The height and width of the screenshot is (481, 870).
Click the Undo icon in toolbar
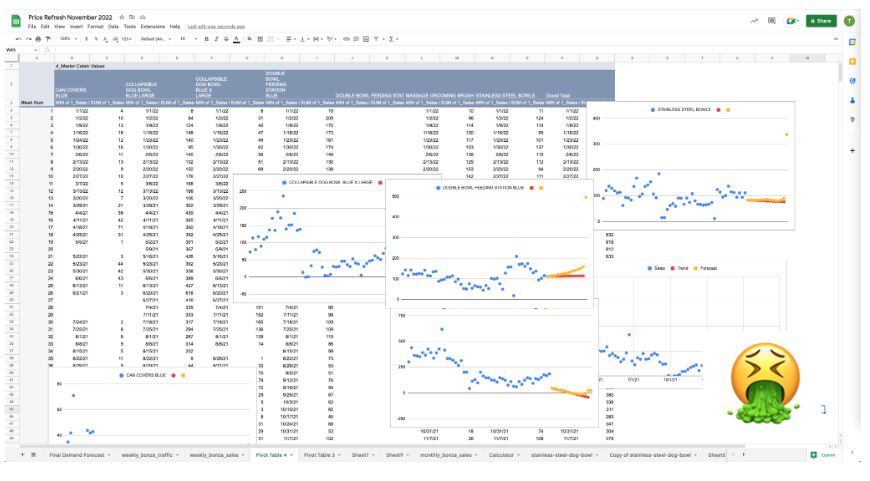click(19, 39)
